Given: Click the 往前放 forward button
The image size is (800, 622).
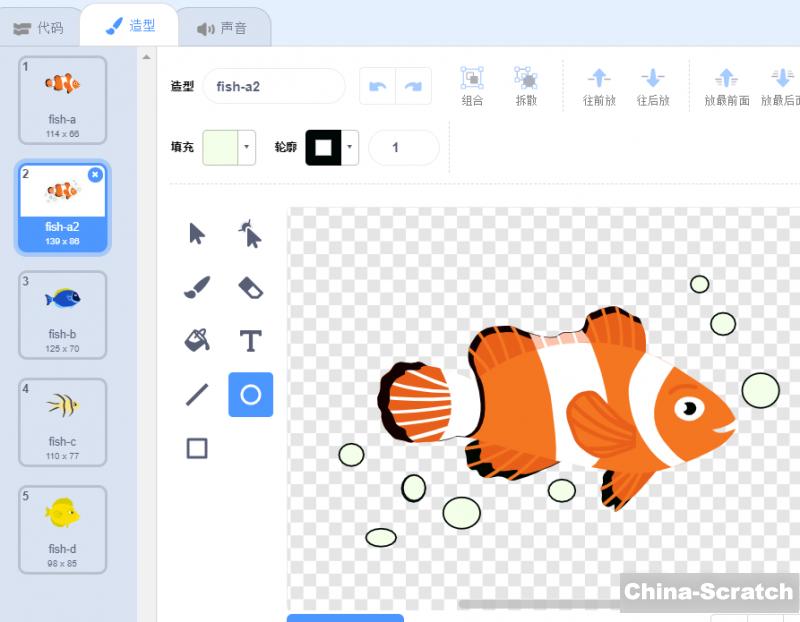Looking at the screenshot, I should click(x=598, y=86).
